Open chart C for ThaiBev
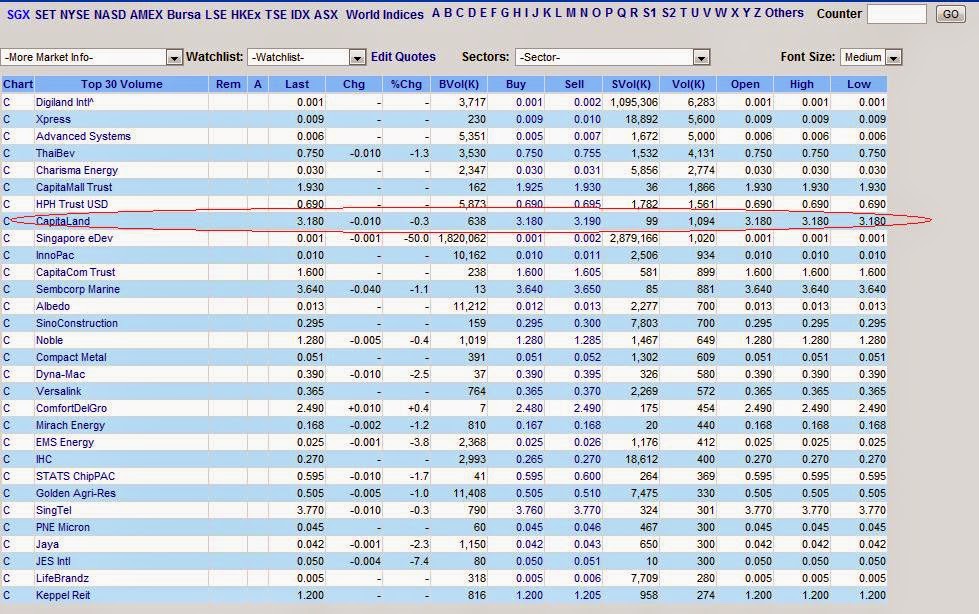Viewport: 979px width, 614px height. 7,153
